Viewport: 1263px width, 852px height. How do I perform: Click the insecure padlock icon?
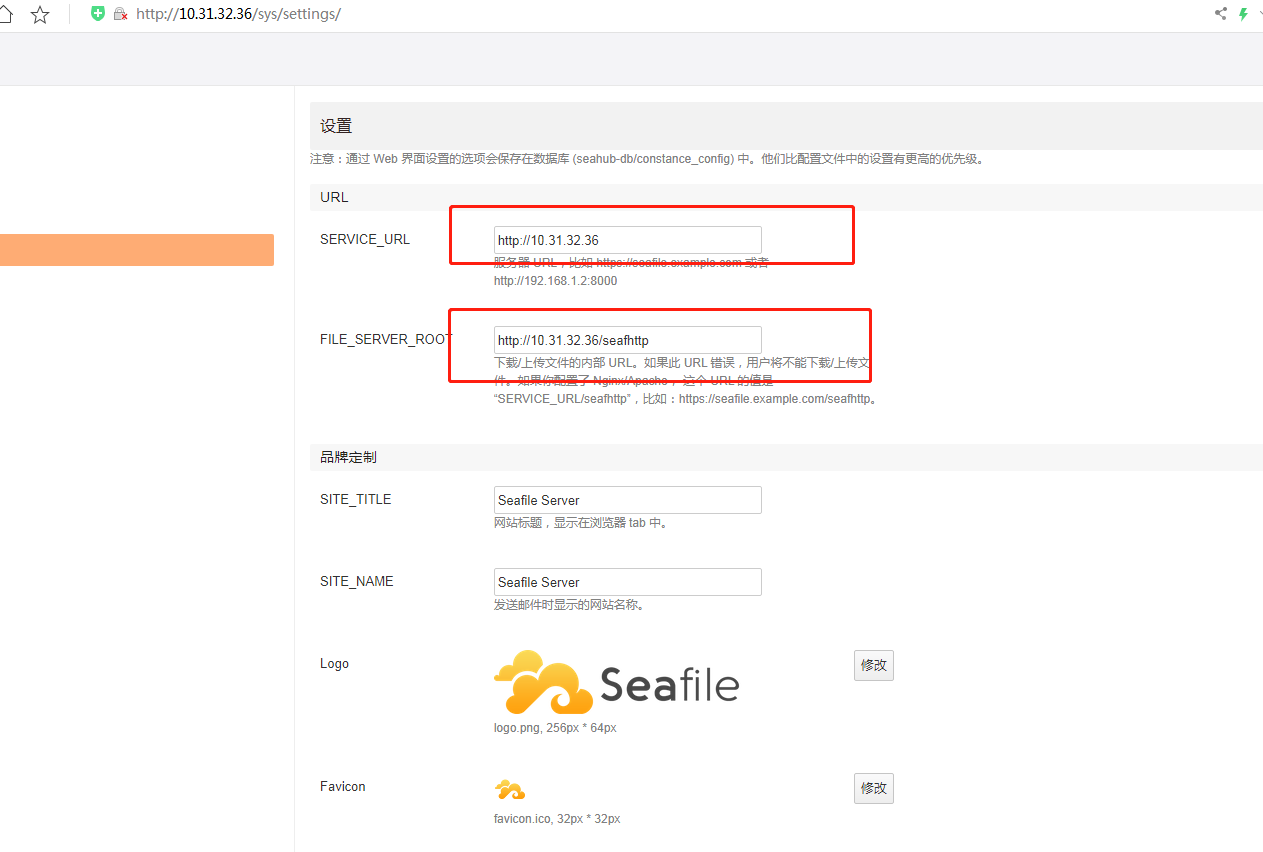[x=120, y=14]
